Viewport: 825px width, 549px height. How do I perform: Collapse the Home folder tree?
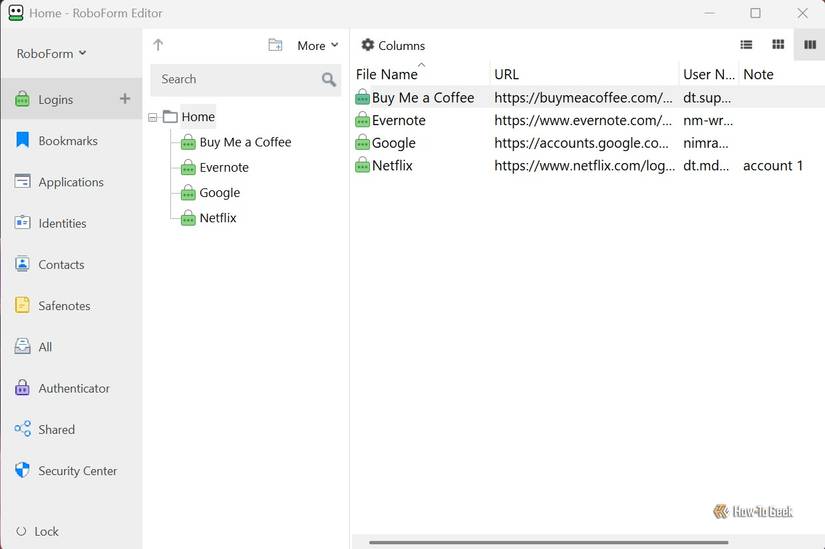coord(153,117)
